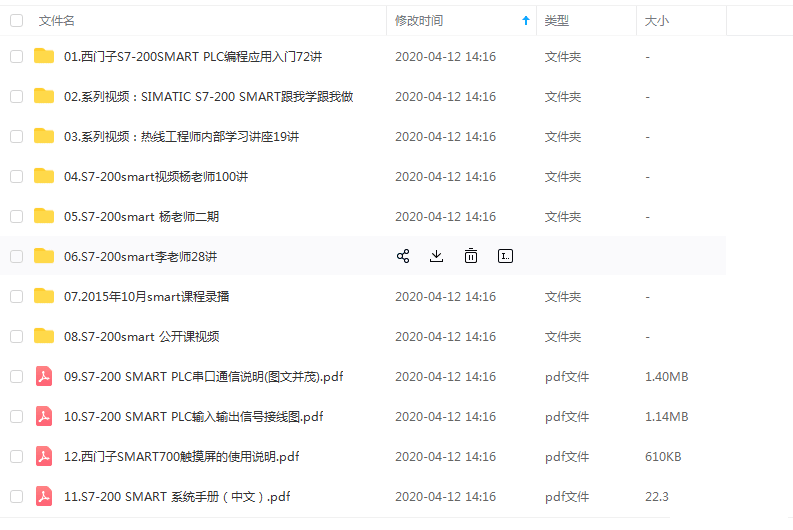Click the 修改时间 column header label
This screenshot has height=530, width=793.
(419, 20)
